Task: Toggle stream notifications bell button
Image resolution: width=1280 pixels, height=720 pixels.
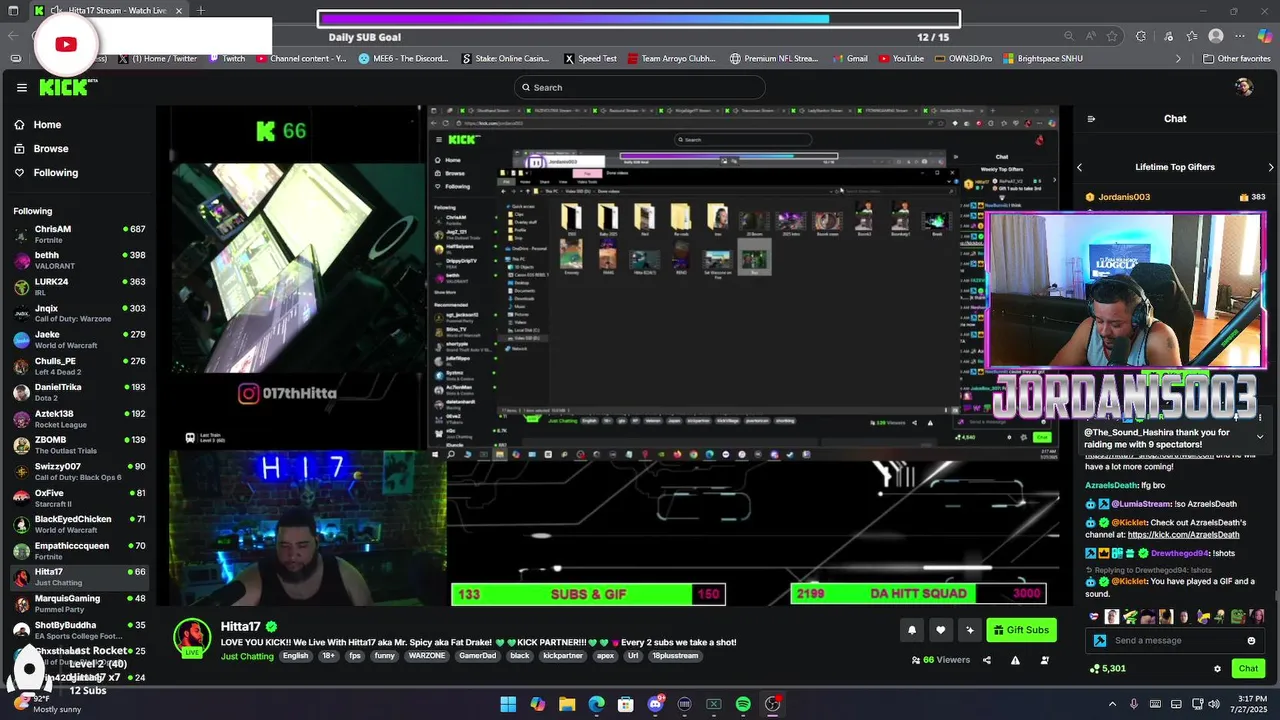Action: pos(912,630)
